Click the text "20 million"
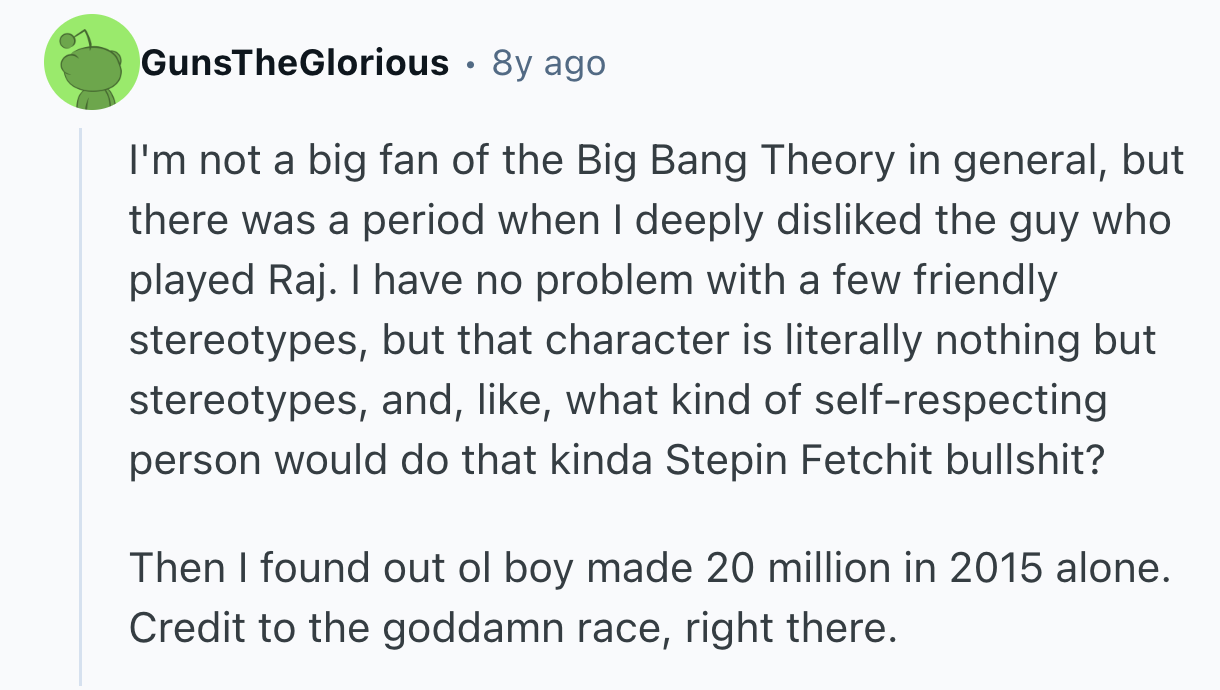This screenshot has height=690, width=1220. [800, 569]
